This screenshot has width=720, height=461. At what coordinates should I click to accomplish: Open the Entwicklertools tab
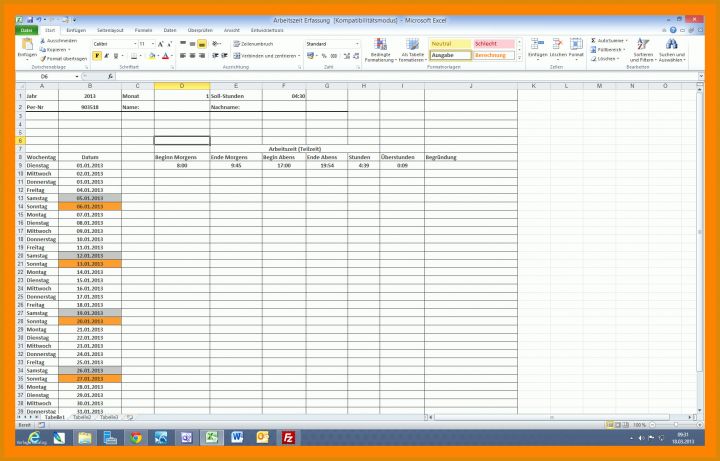pos(267,30)
